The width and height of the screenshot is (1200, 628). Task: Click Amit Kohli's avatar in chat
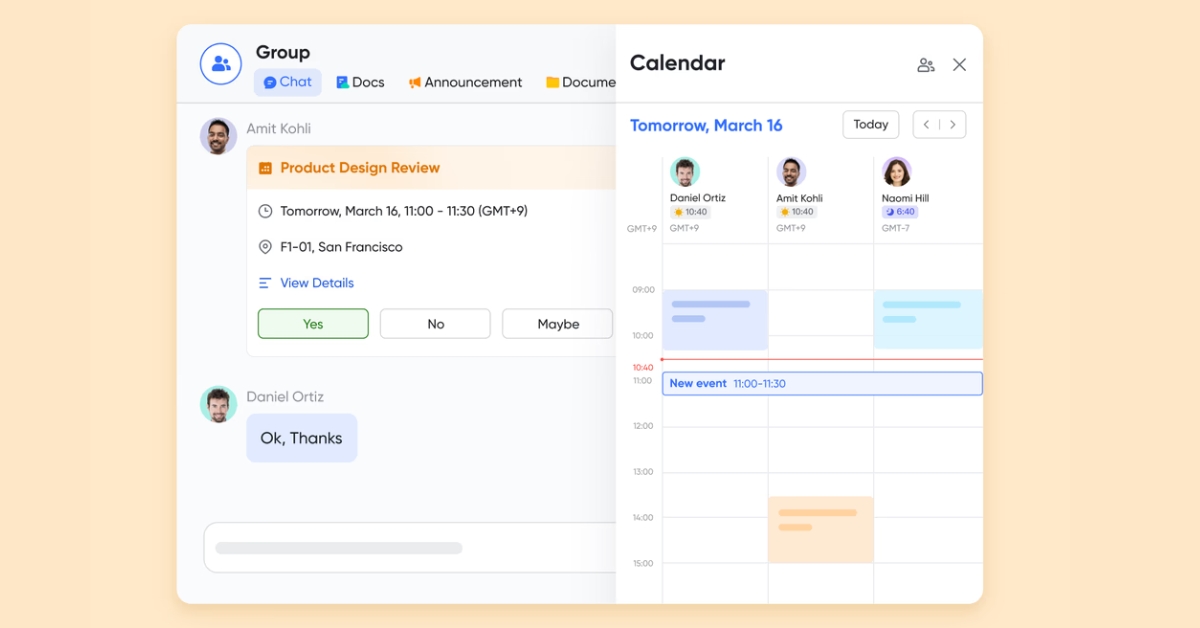click(218, 136)
